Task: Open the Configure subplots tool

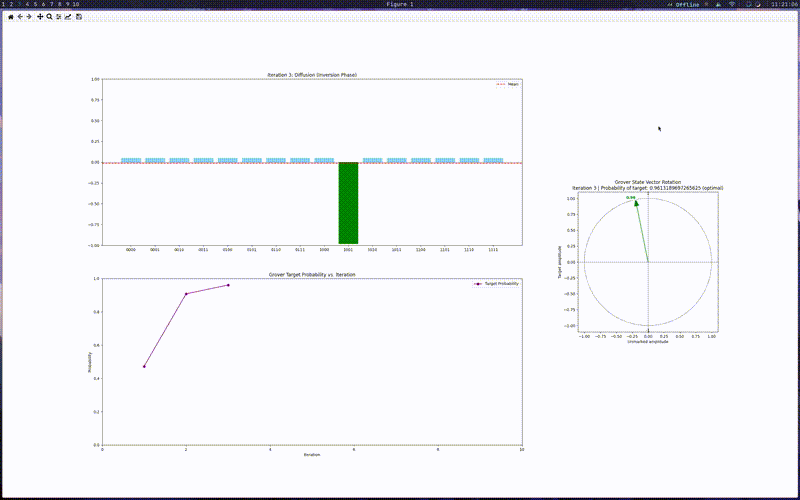Action: pos(59,17)
